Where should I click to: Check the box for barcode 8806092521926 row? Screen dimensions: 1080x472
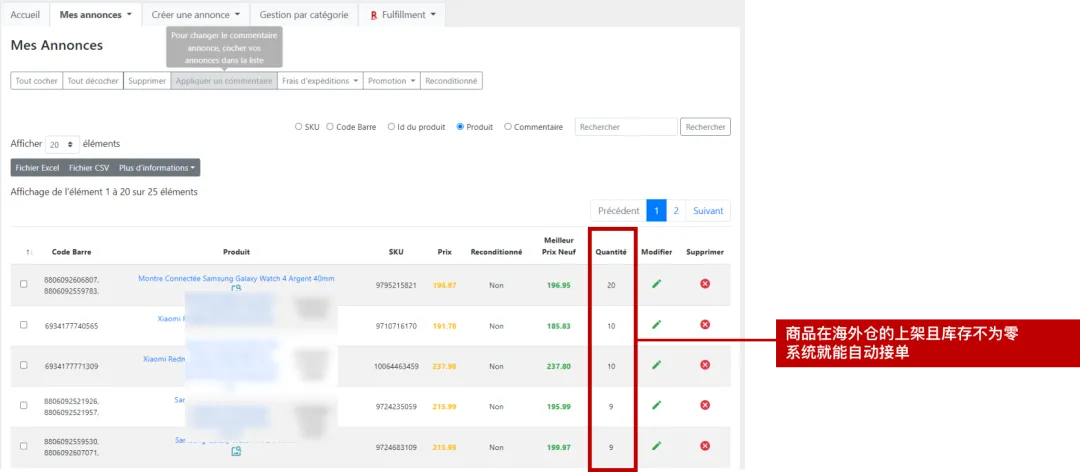click(23, 405)
